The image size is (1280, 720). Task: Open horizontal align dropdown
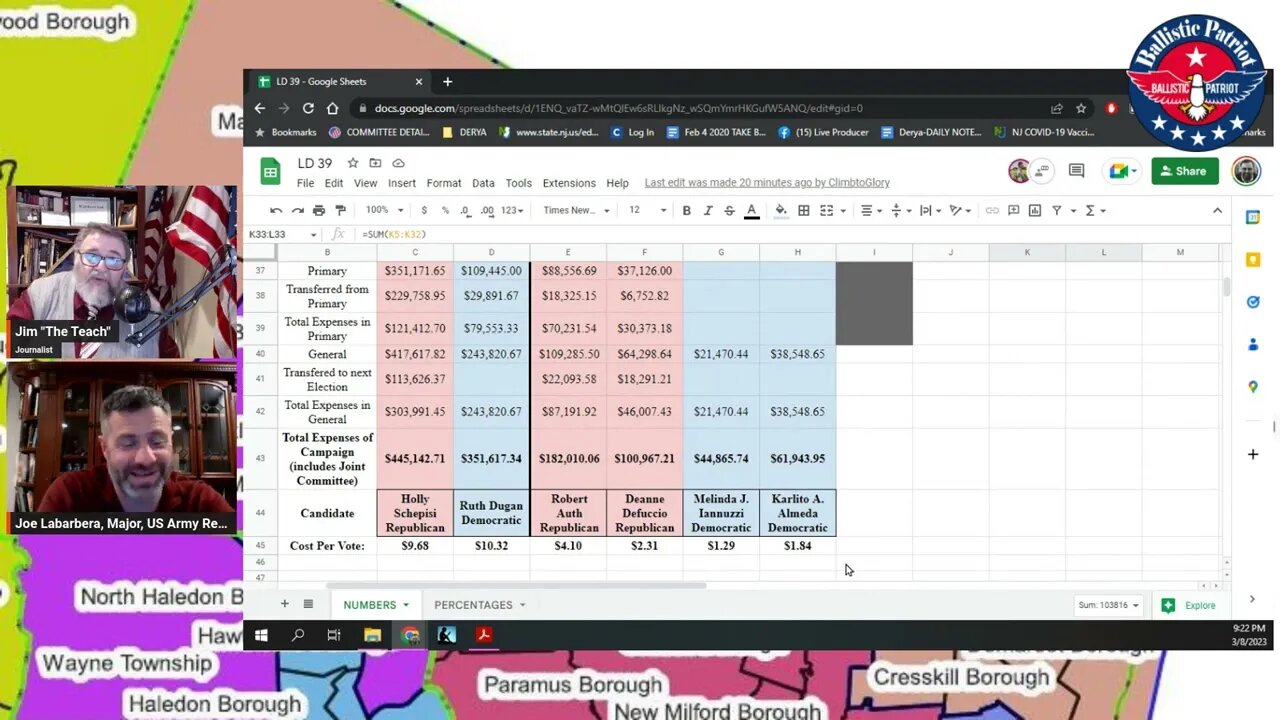(871, 210)
